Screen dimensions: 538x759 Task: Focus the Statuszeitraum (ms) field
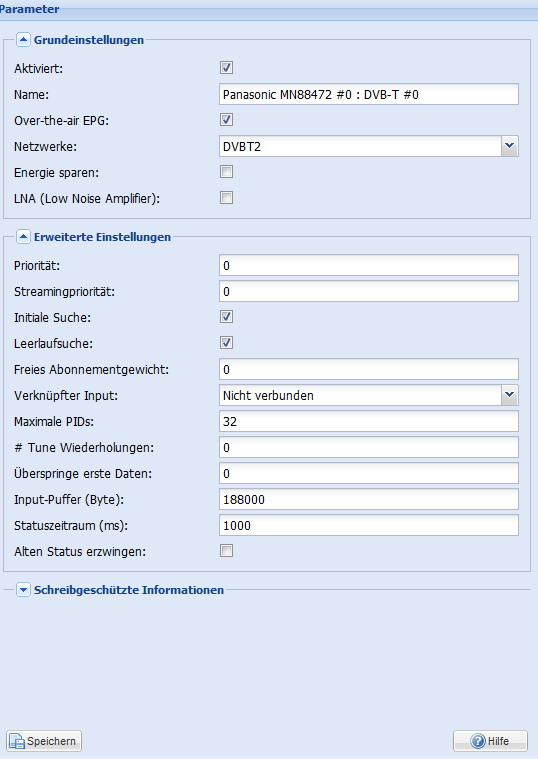(x=369, y=525)
